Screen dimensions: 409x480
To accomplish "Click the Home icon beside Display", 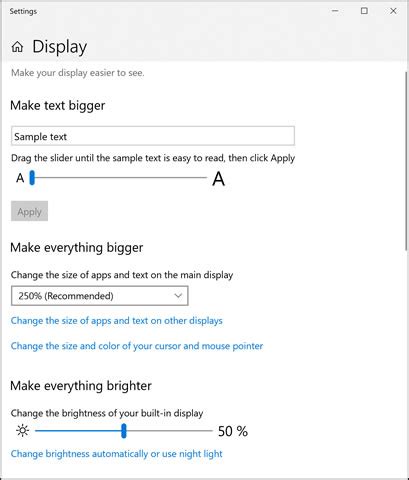I will (x=17, y=47).
